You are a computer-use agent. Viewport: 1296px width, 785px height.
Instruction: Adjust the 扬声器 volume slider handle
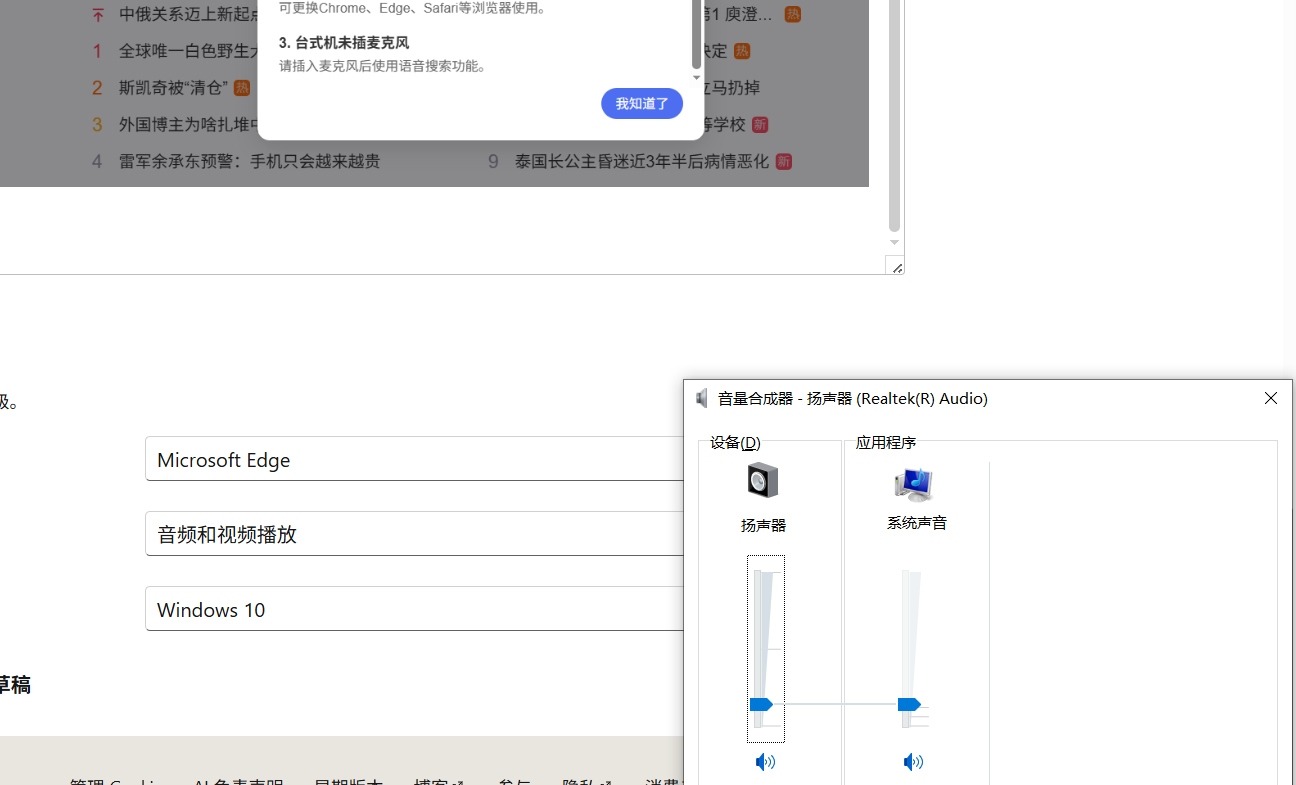761,704
